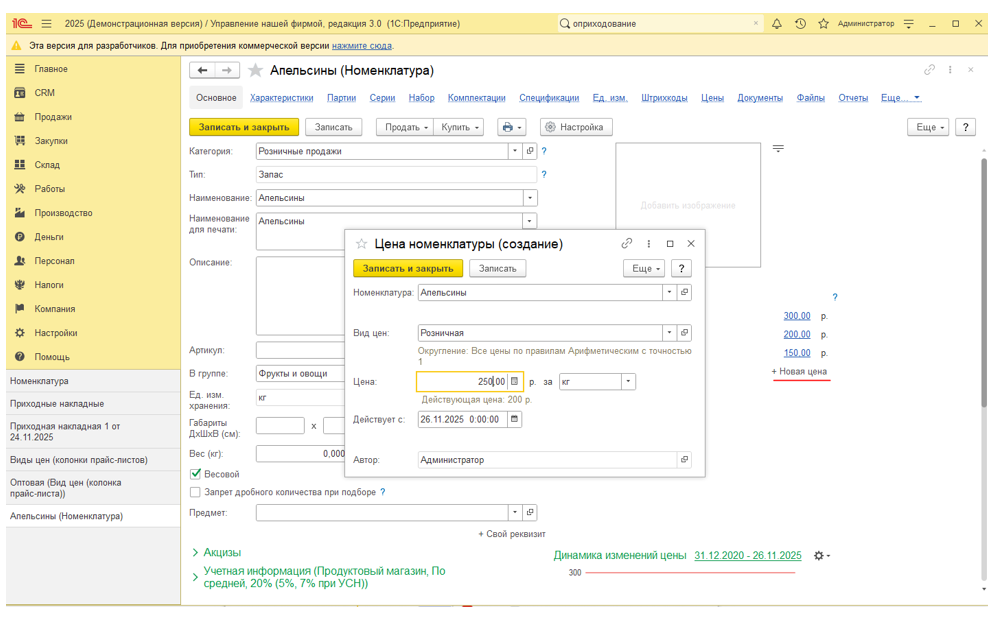
Task: Click the Цена input field
Action: tap(462, 381)
